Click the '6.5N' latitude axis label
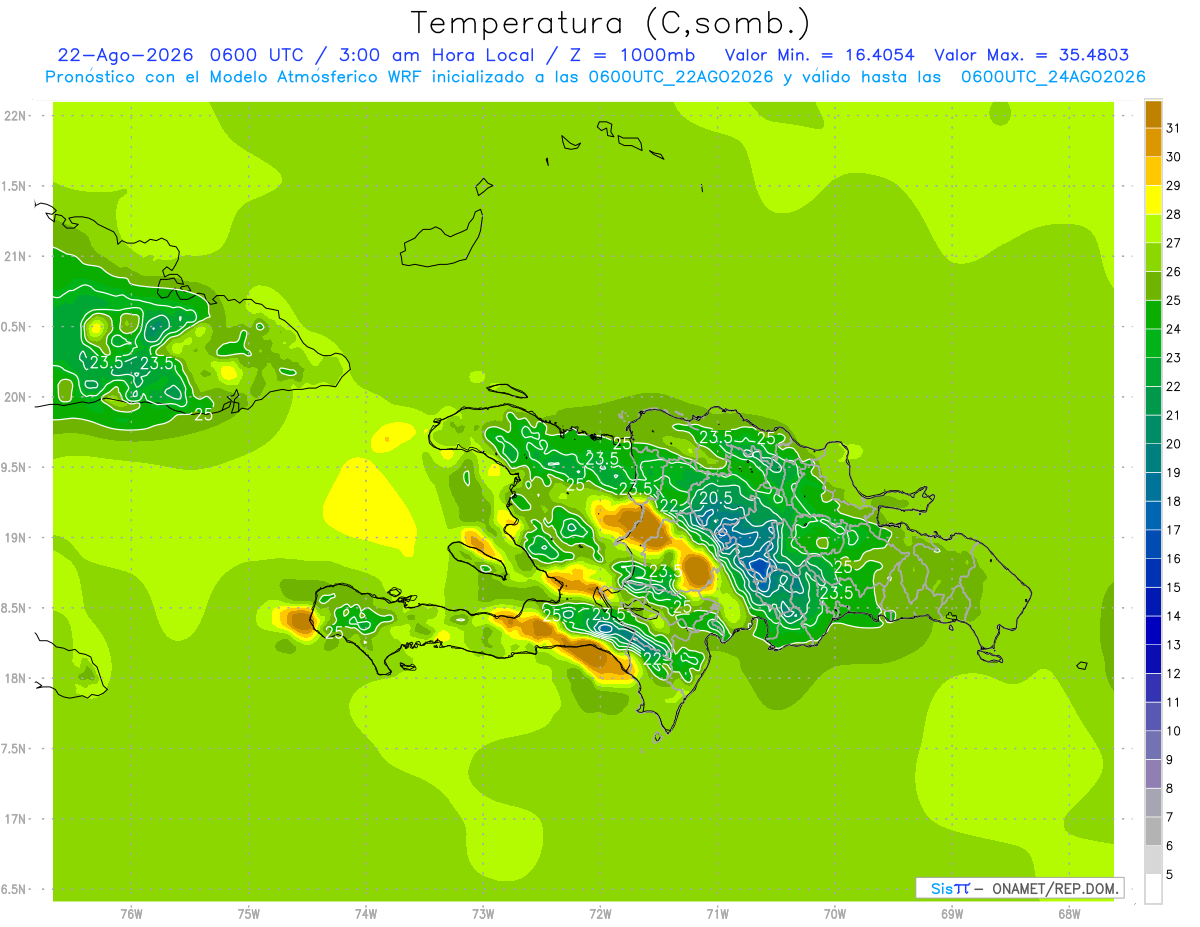The image size is (1200, 927). [15, 889]
